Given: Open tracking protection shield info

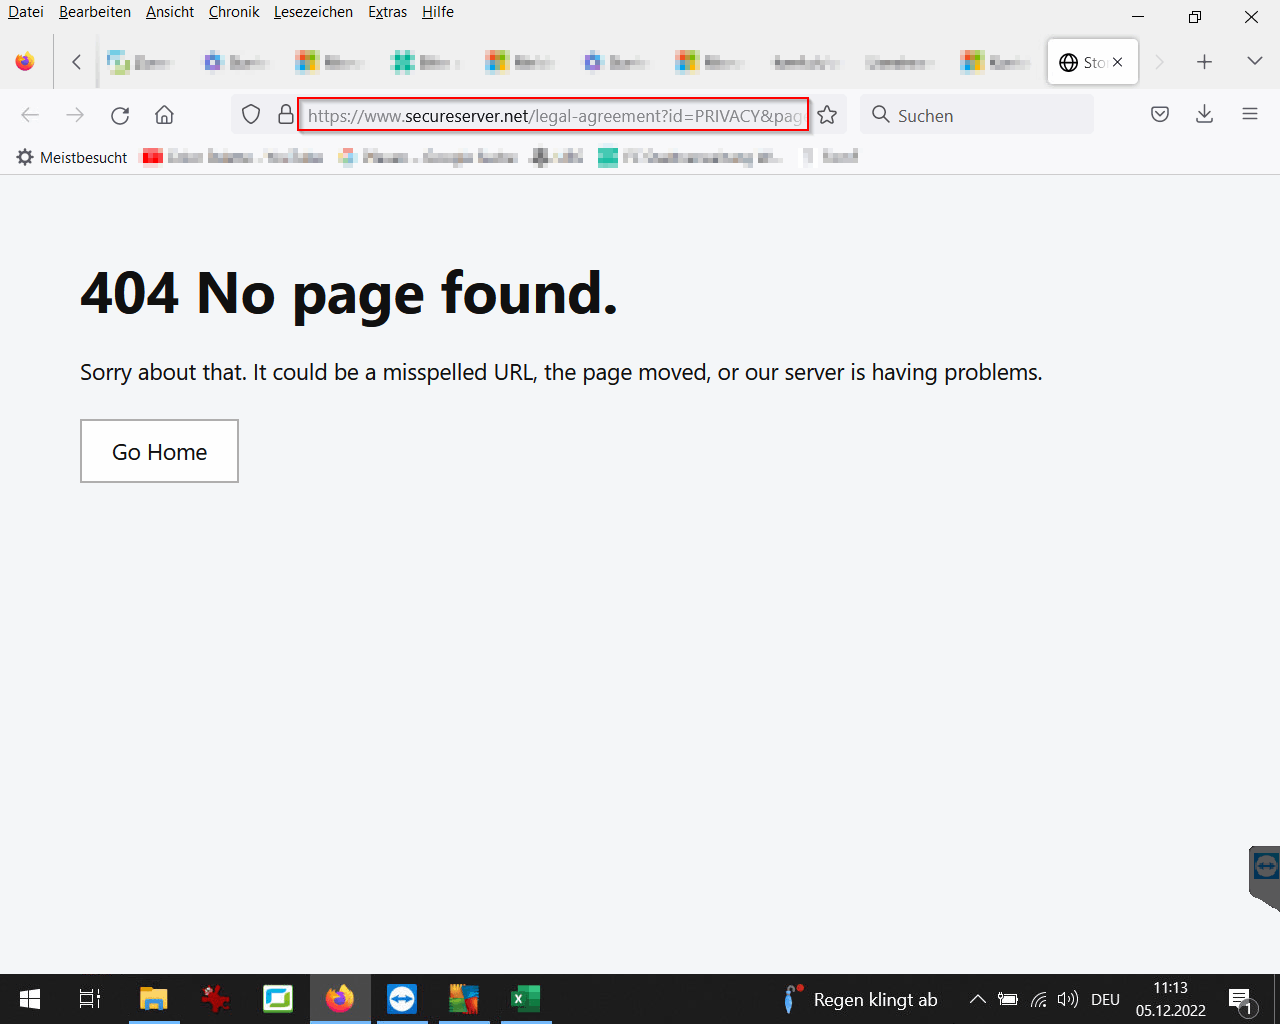Looking at the screenshot, I should (252, 115).
